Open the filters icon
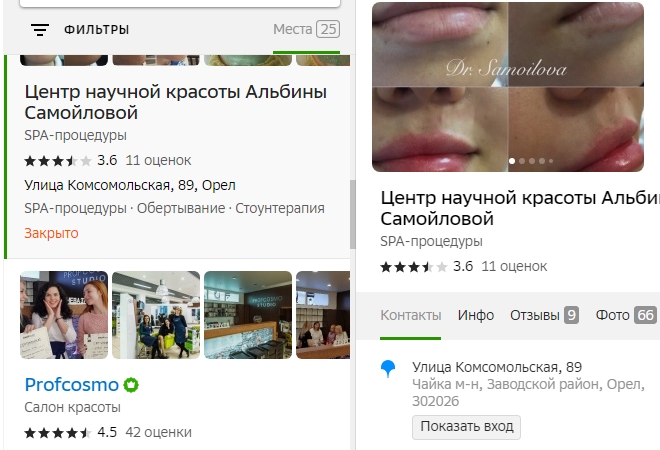The image size is (660, 450). [x=40, y=30]
